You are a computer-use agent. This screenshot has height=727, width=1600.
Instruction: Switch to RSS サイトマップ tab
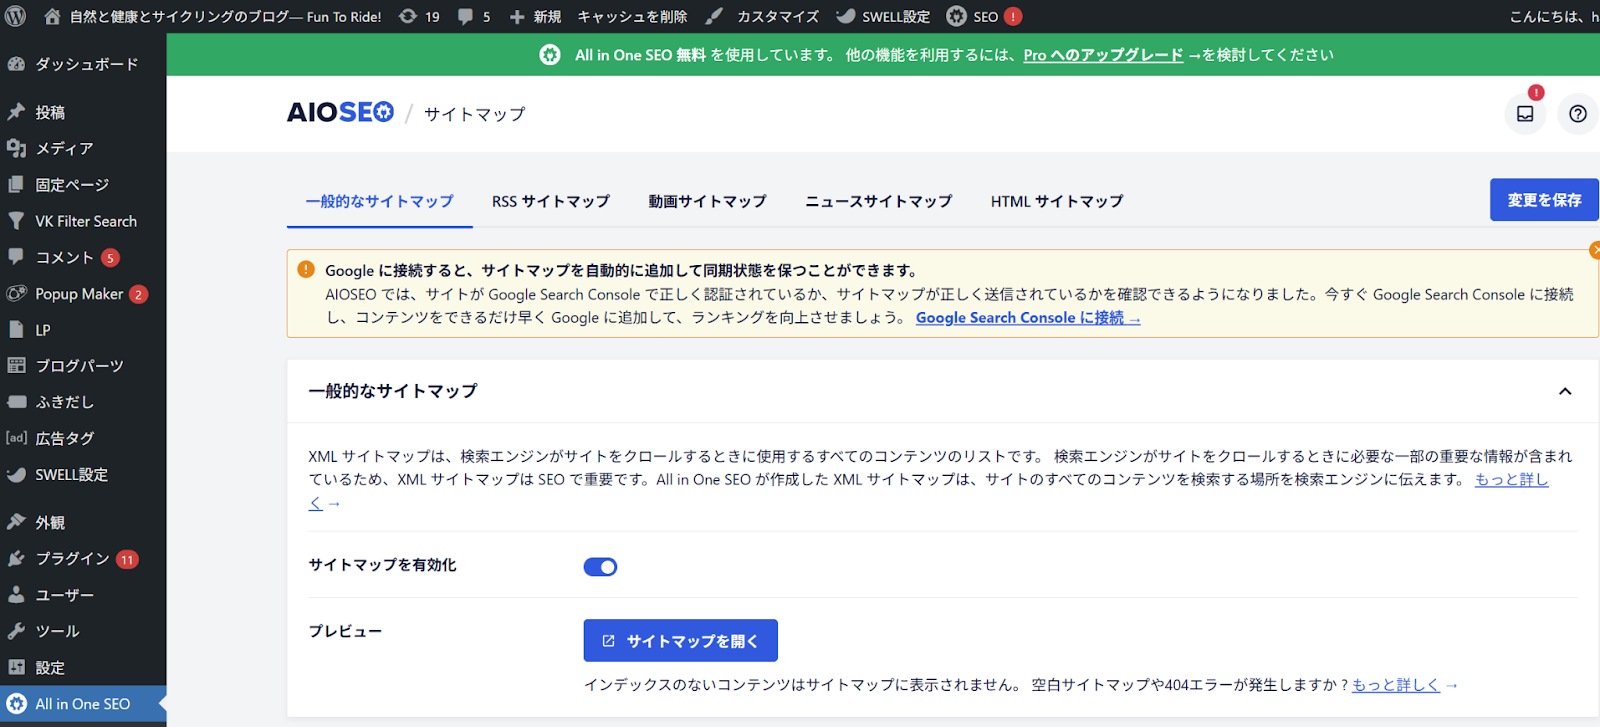[x=550, y=201]
